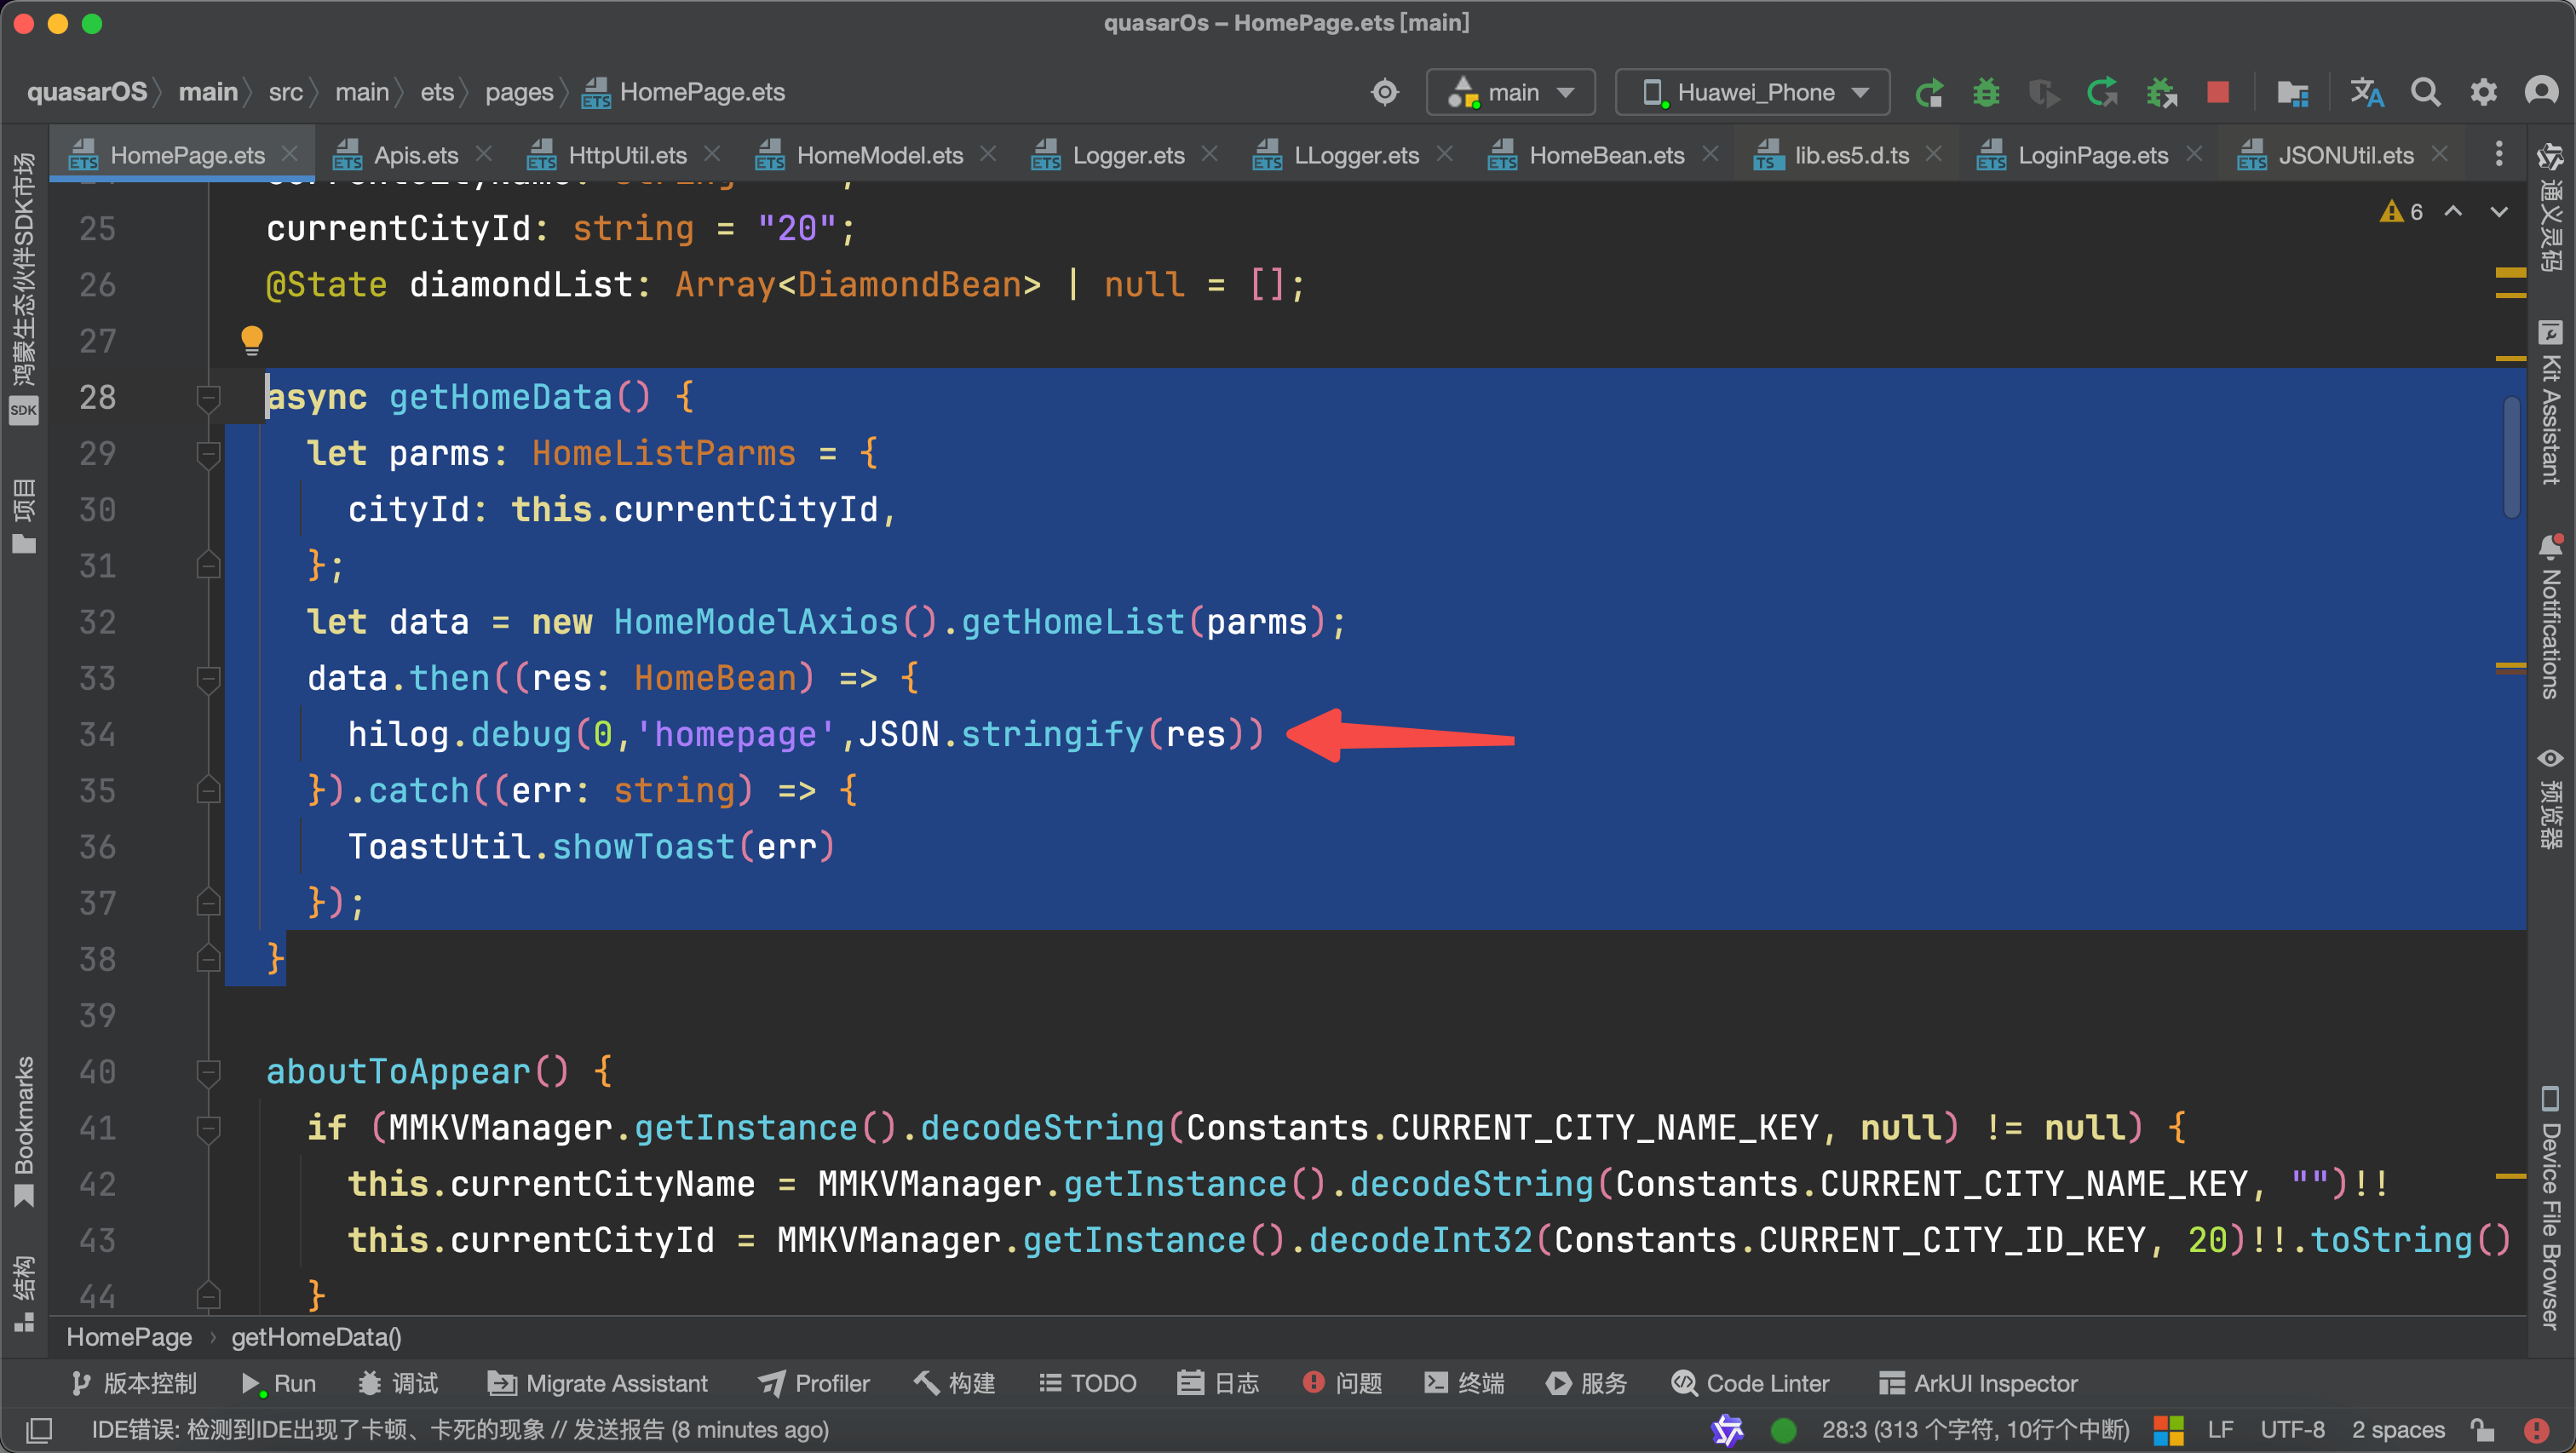The width and height of the screenshot is (2576, 1453).
Task: Click the greyed-out coverage run icon
Action: (2043, 92)
